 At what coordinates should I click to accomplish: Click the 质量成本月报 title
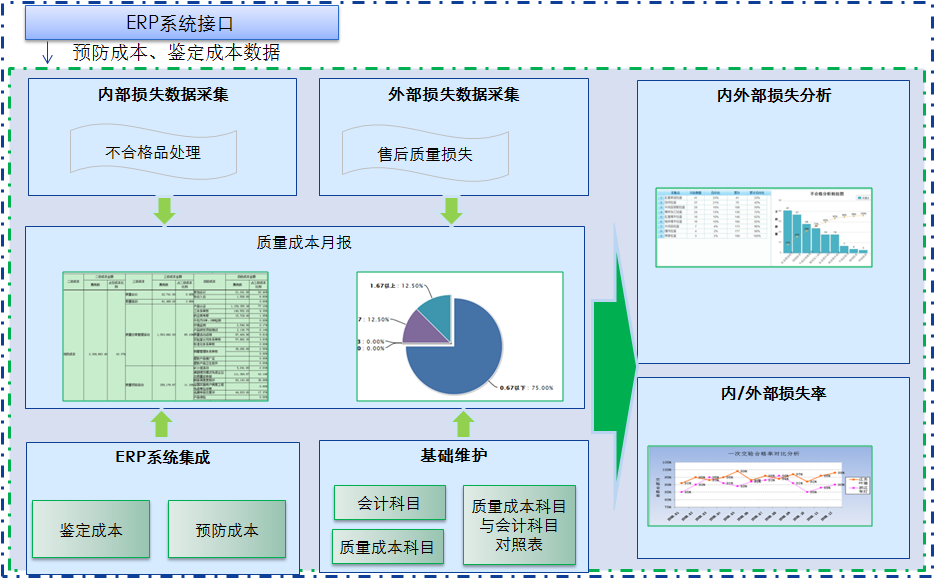pos(304,242)
